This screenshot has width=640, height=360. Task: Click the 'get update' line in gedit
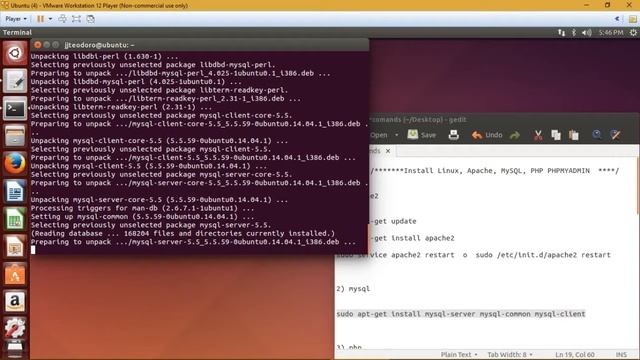tap(393, 221)
